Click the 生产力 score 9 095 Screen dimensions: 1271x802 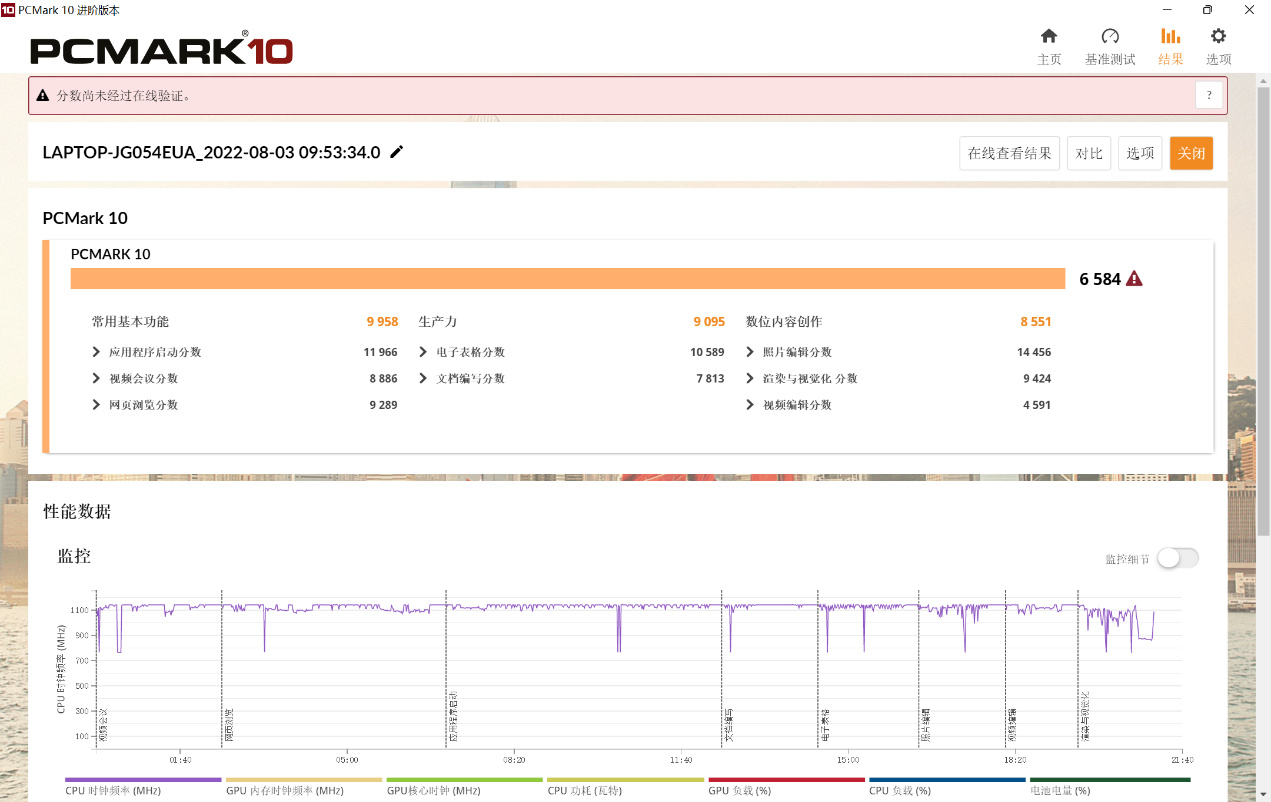(709, 322)
